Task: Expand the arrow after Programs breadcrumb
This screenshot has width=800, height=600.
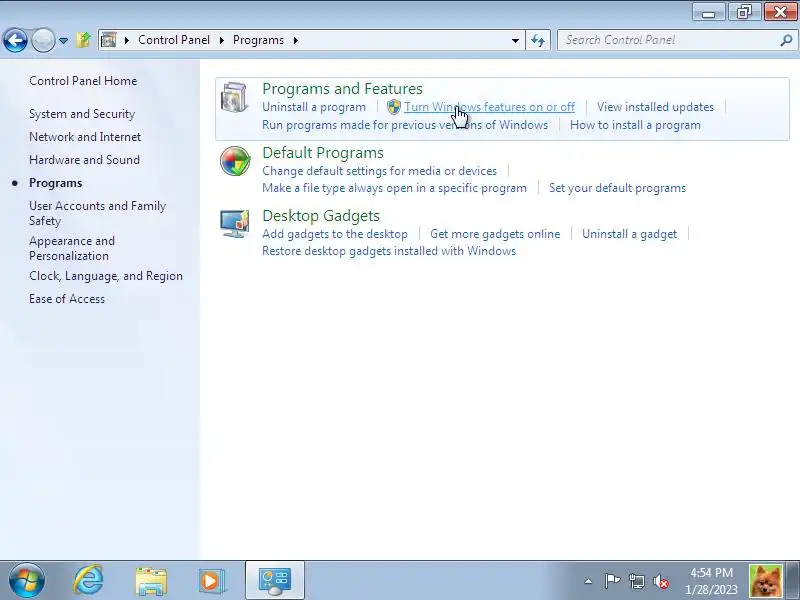Action: click(x=295, y=40)
